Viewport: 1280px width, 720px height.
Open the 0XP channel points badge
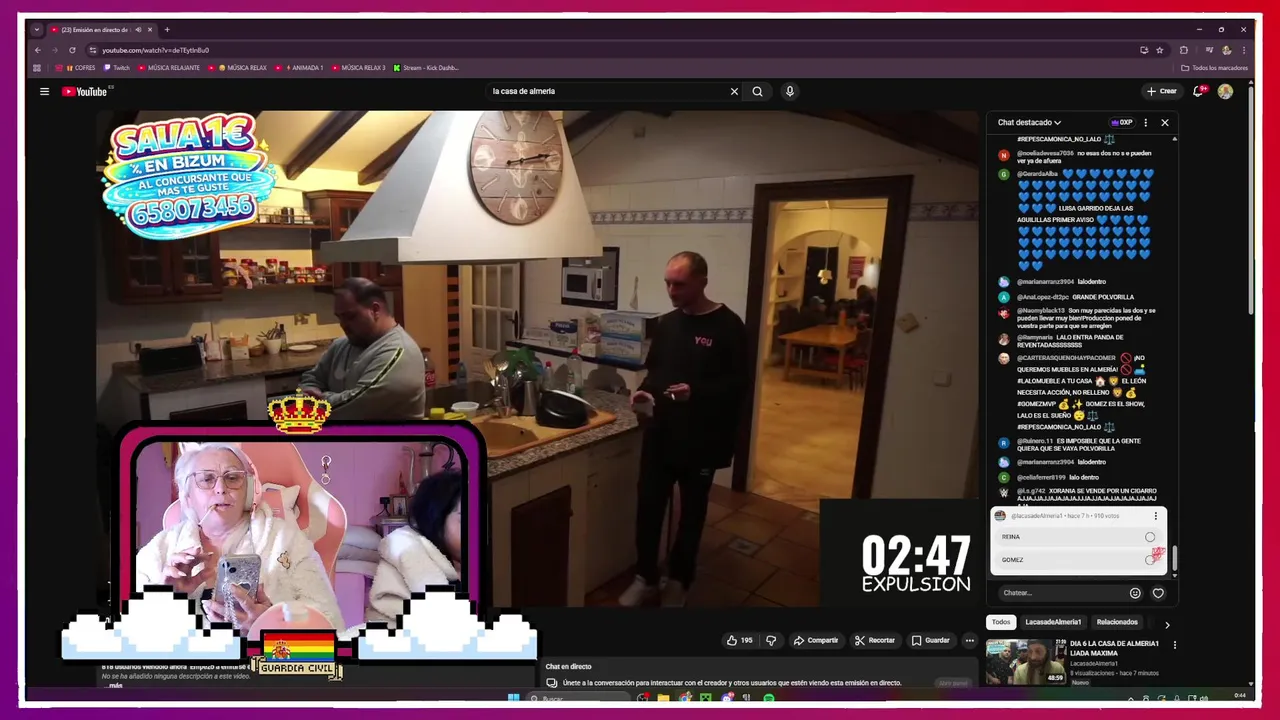tap(1122, 122)
